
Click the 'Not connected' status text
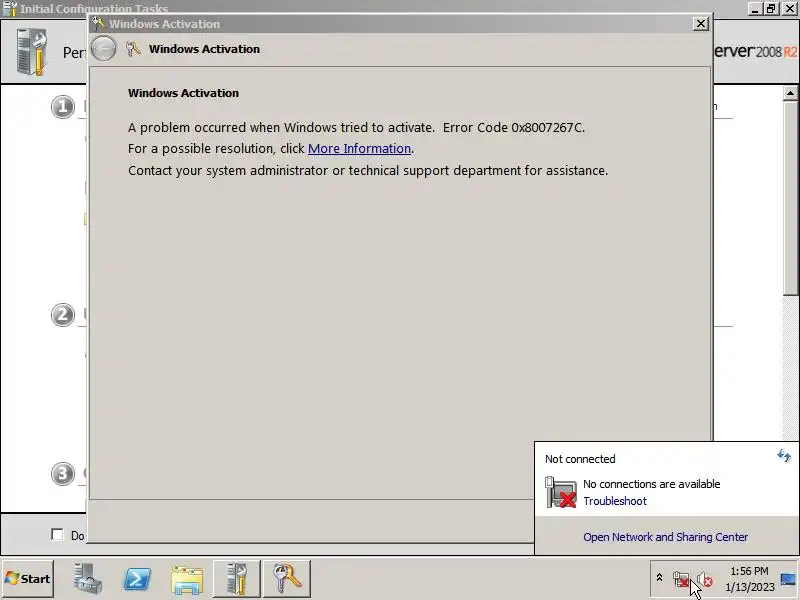[580, 459]
